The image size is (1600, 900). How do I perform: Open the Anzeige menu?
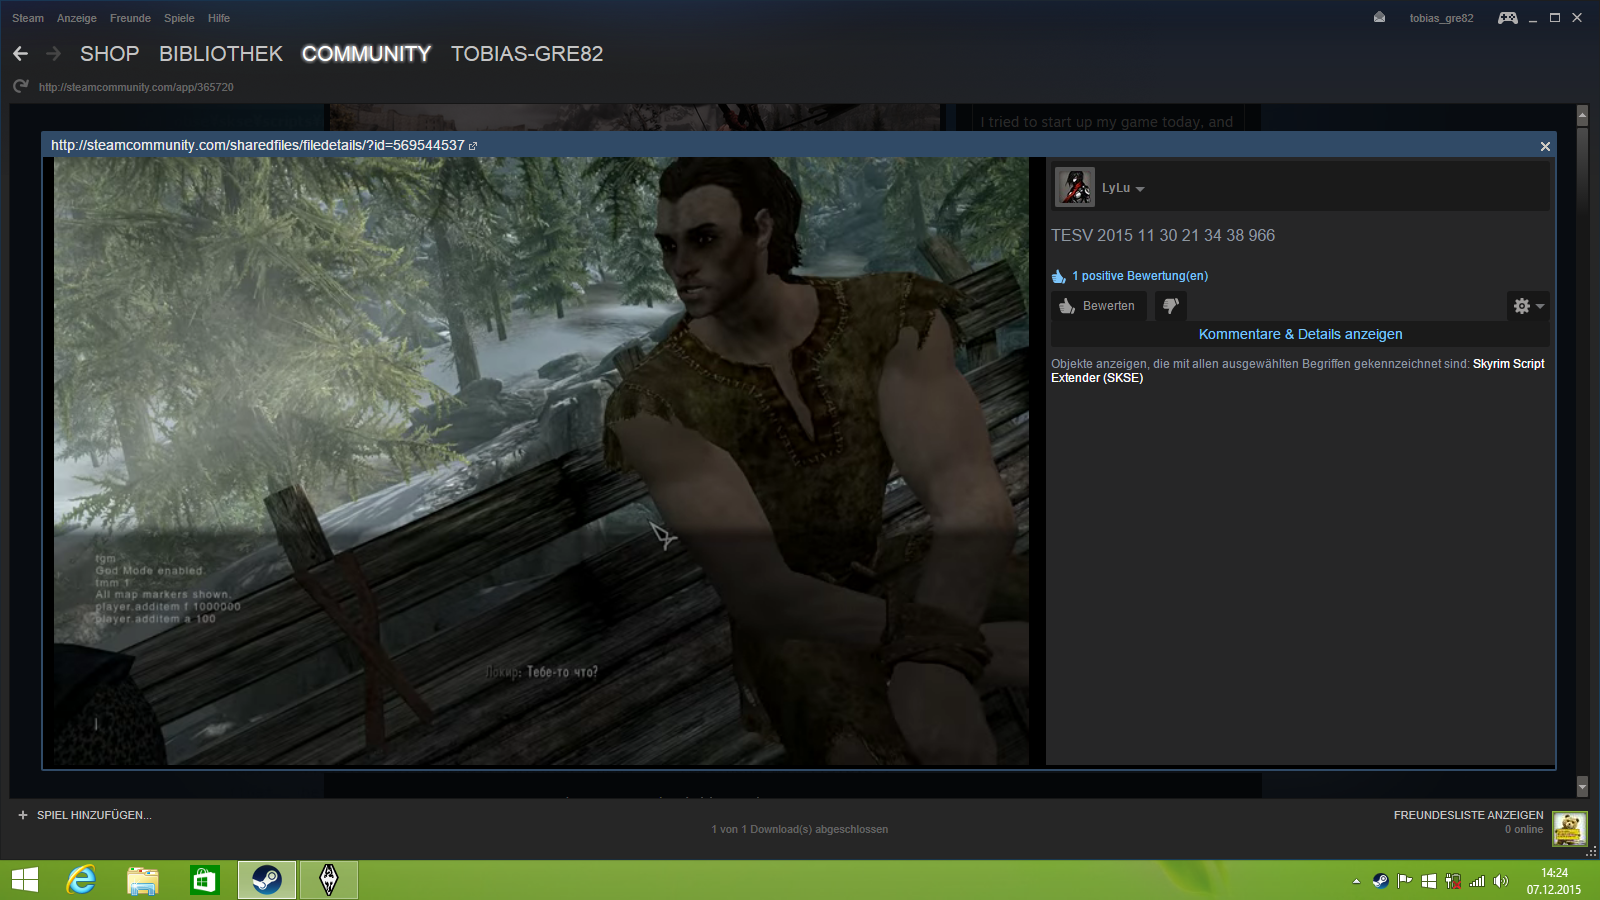pyautogui.click(x=77, y=18)
